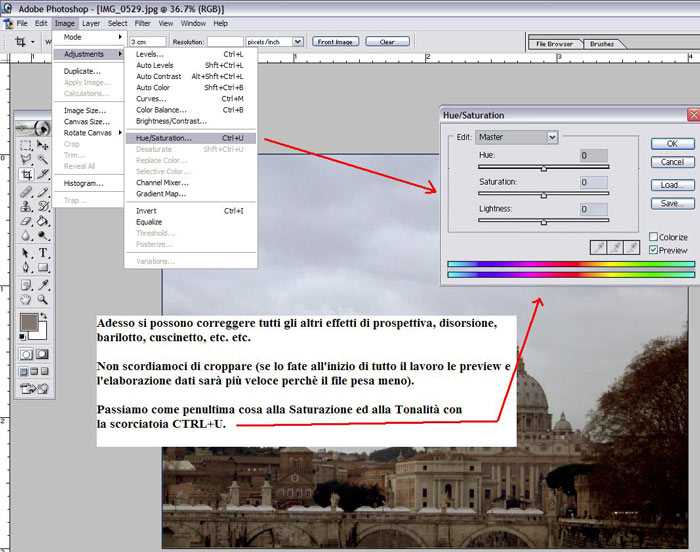
Task: Switch to Quick Mask mode
Action: coord(43,354)
